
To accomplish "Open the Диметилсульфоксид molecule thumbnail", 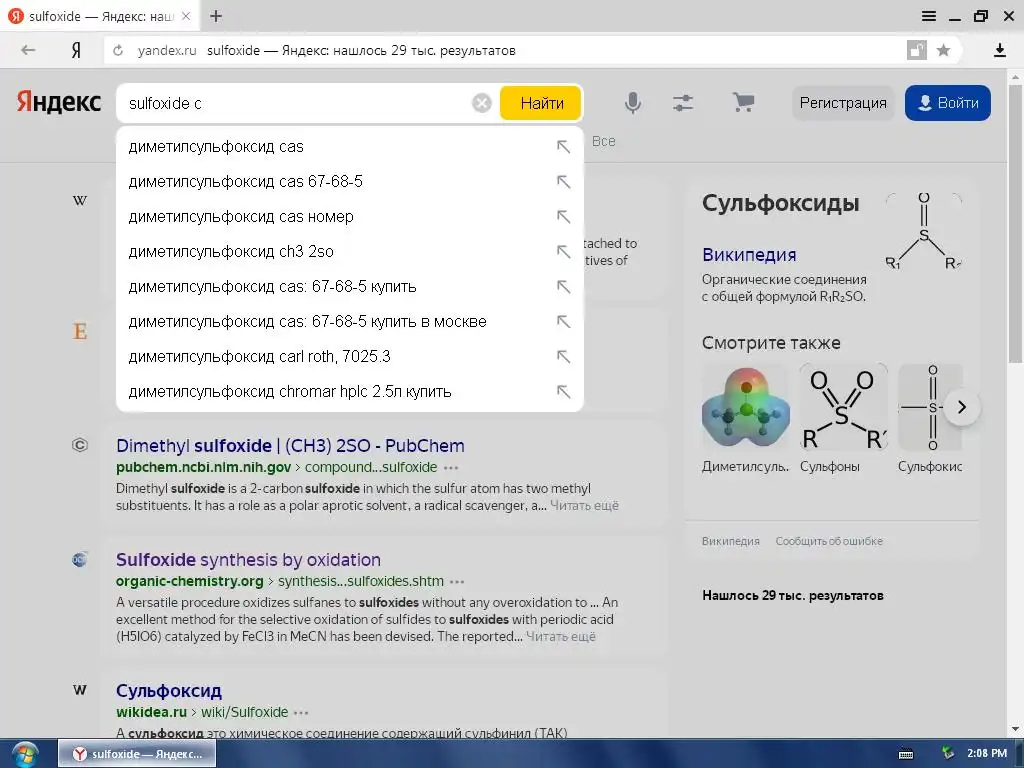I will (x=746, y=407).
